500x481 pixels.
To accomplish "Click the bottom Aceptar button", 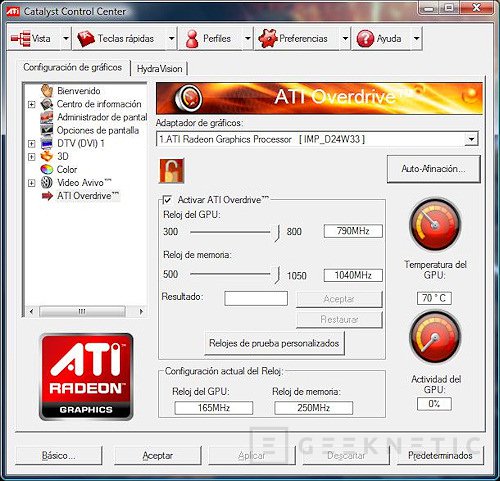I will pyautogui.click(x=158, y=455).
